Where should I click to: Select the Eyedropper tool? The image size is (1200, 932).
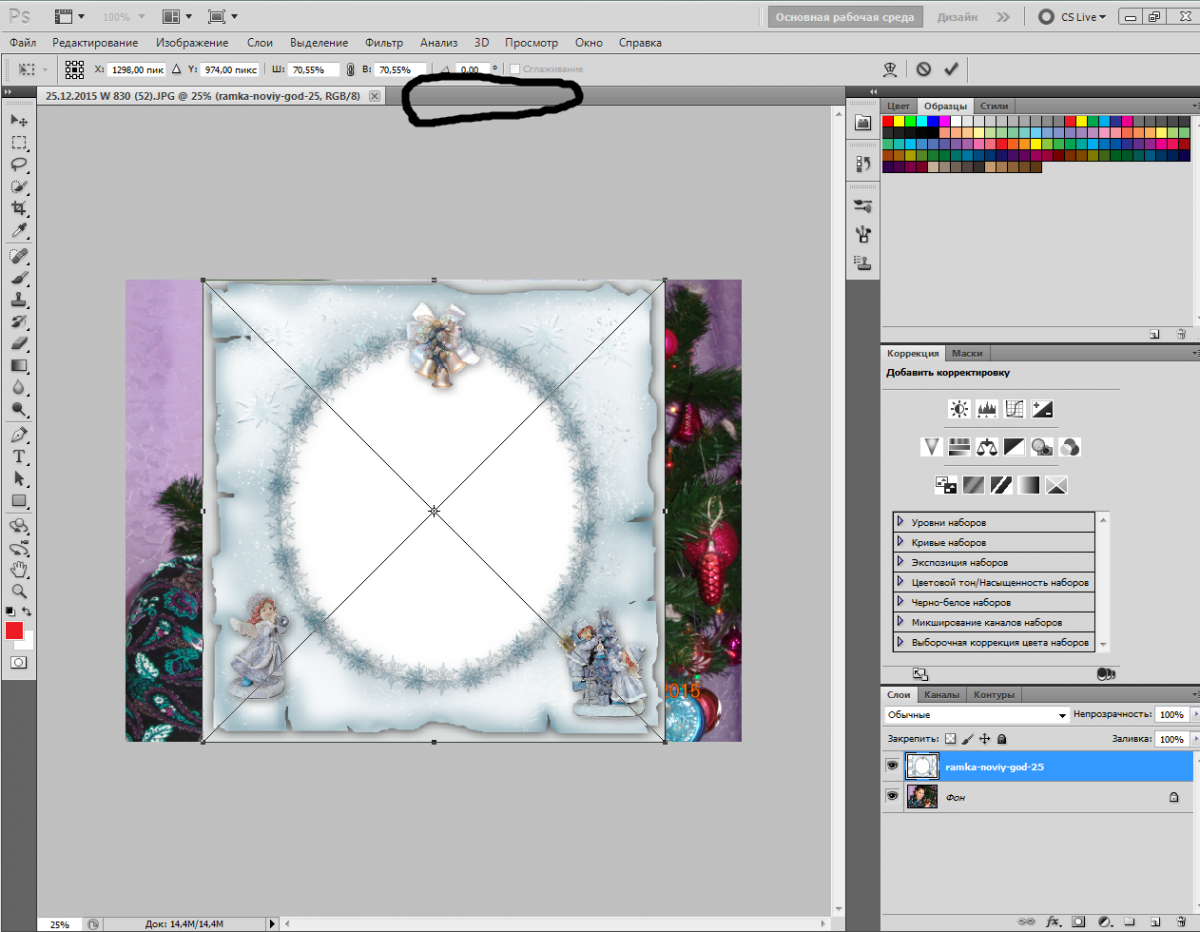[19, 231]
